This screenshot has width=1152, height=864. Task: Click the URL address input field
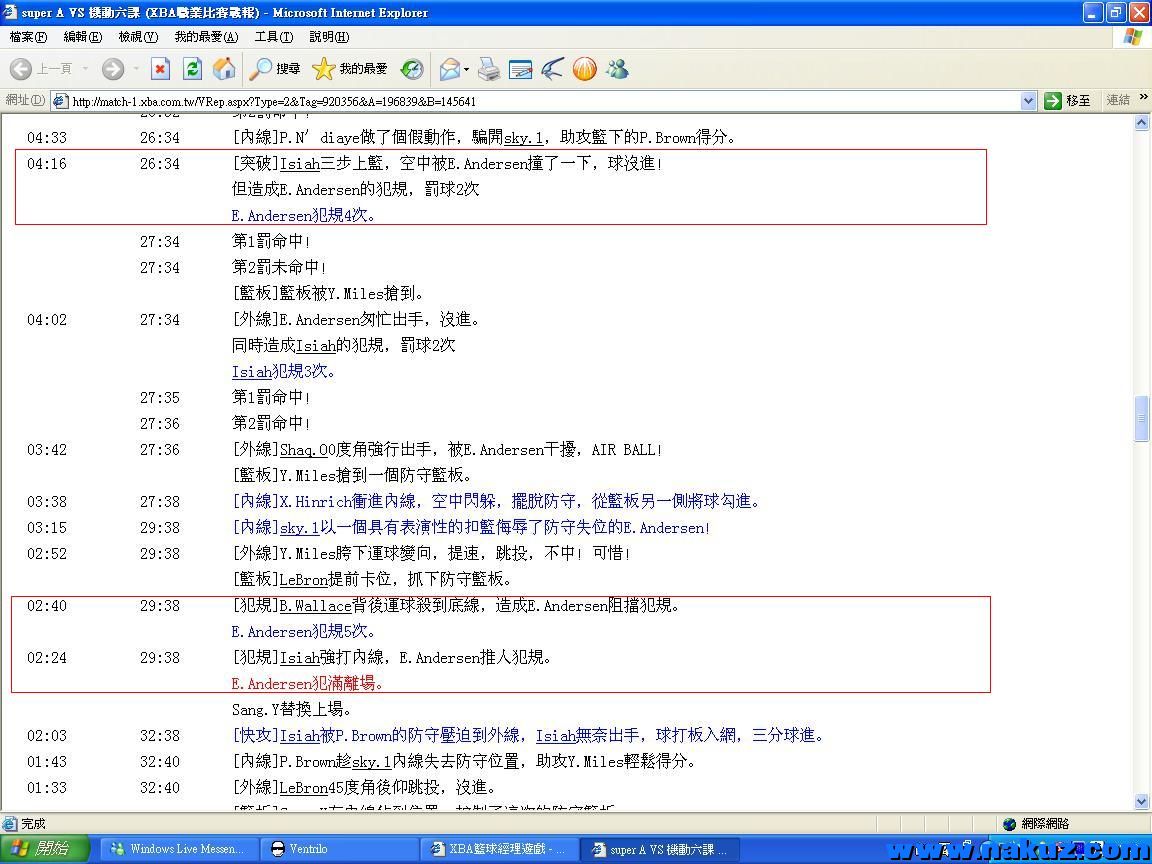[x=540, y=100]
